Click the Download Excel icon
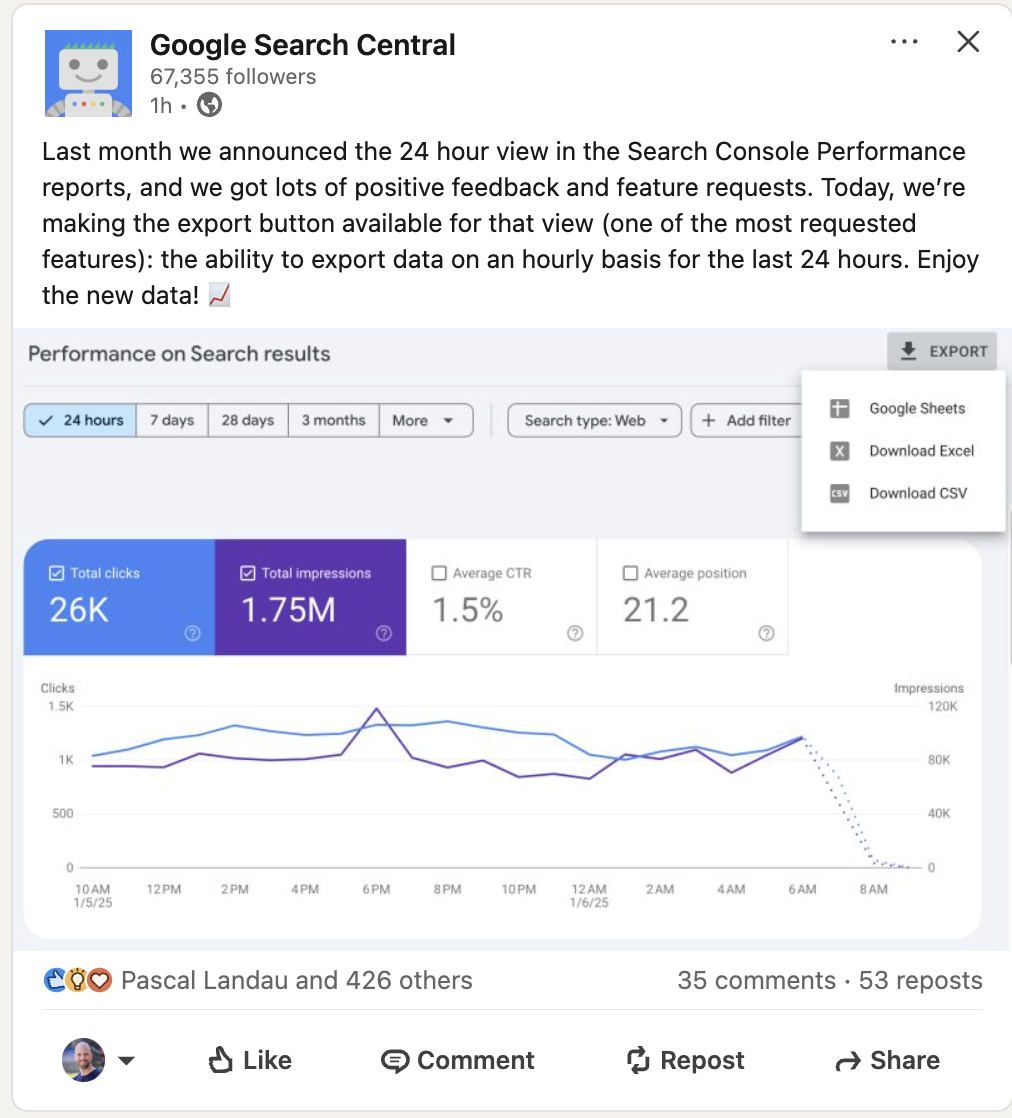This screenshot has width=1012, height=1118. coord(838,450)
